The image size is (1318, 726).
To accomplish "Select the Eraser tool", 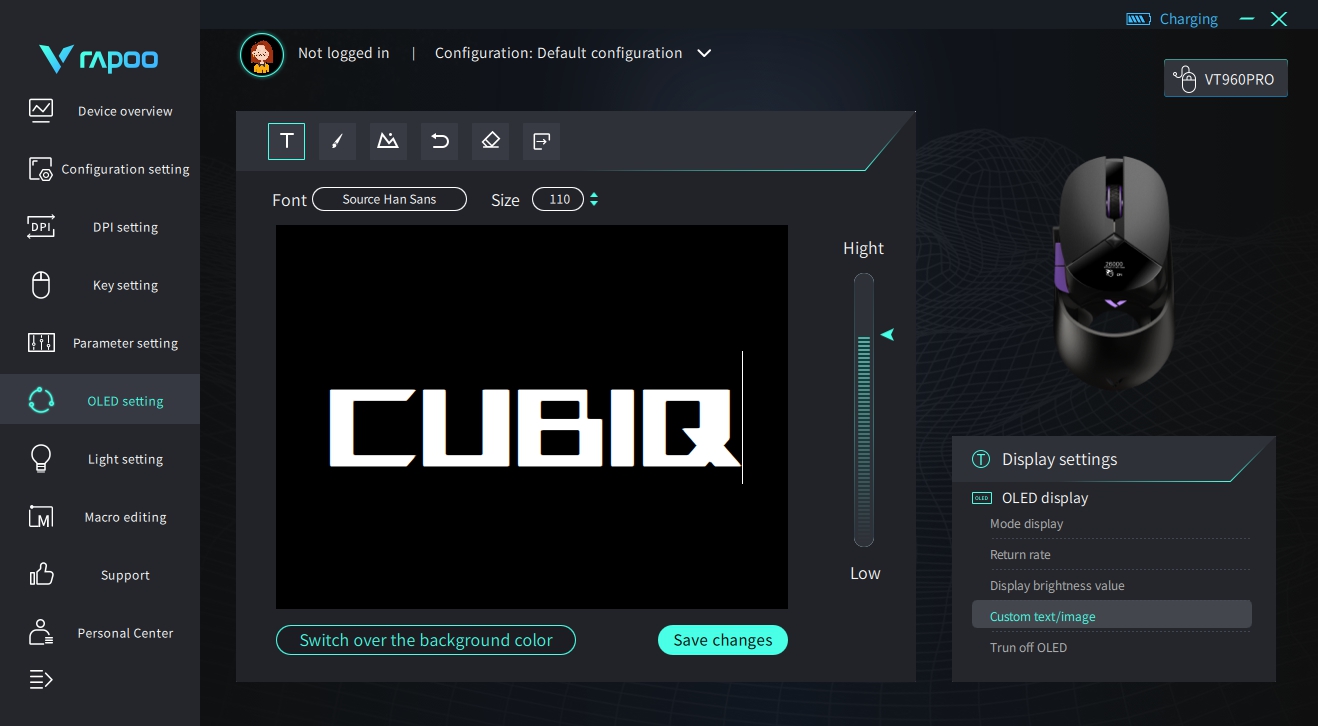I will (x=490, y=141).
